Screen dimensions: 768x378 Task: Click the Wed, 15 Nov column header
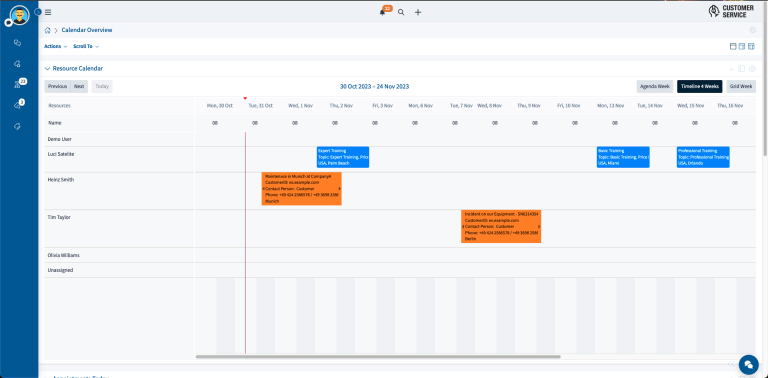pos(690,106)
